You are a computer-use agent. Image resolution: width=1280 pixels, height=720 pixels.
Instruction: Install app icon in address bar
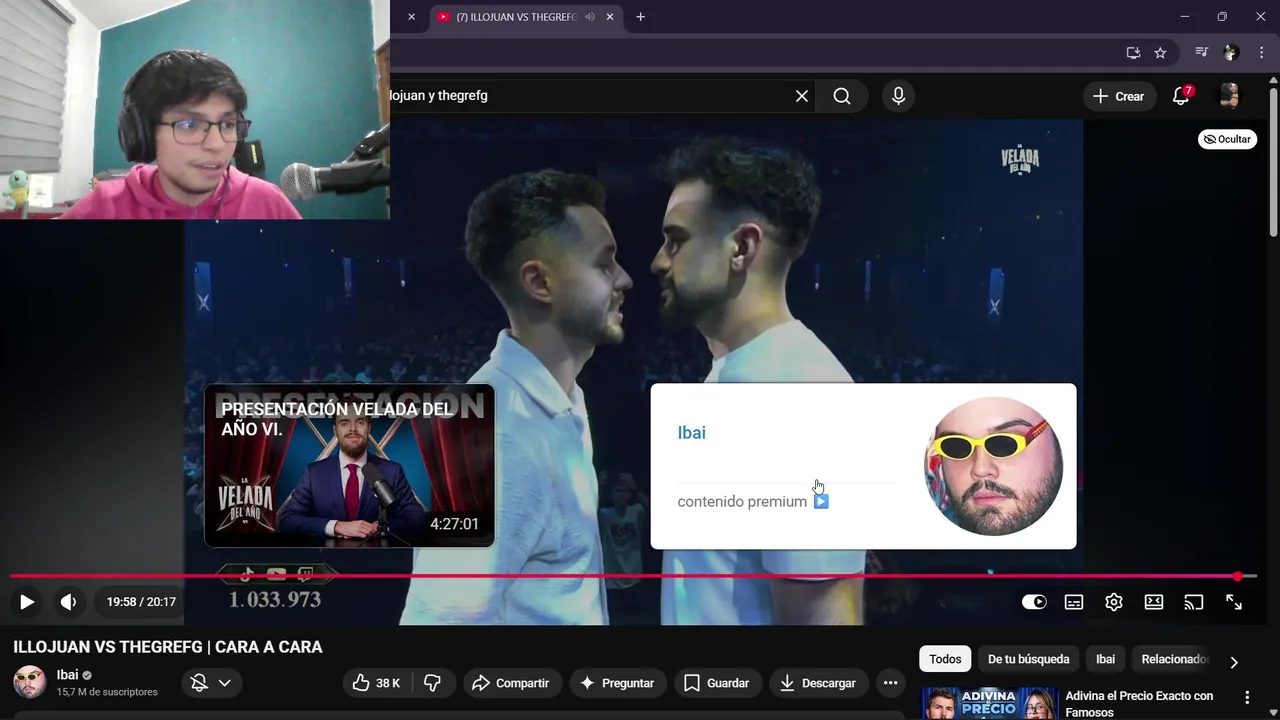[x=1133, y=53]
